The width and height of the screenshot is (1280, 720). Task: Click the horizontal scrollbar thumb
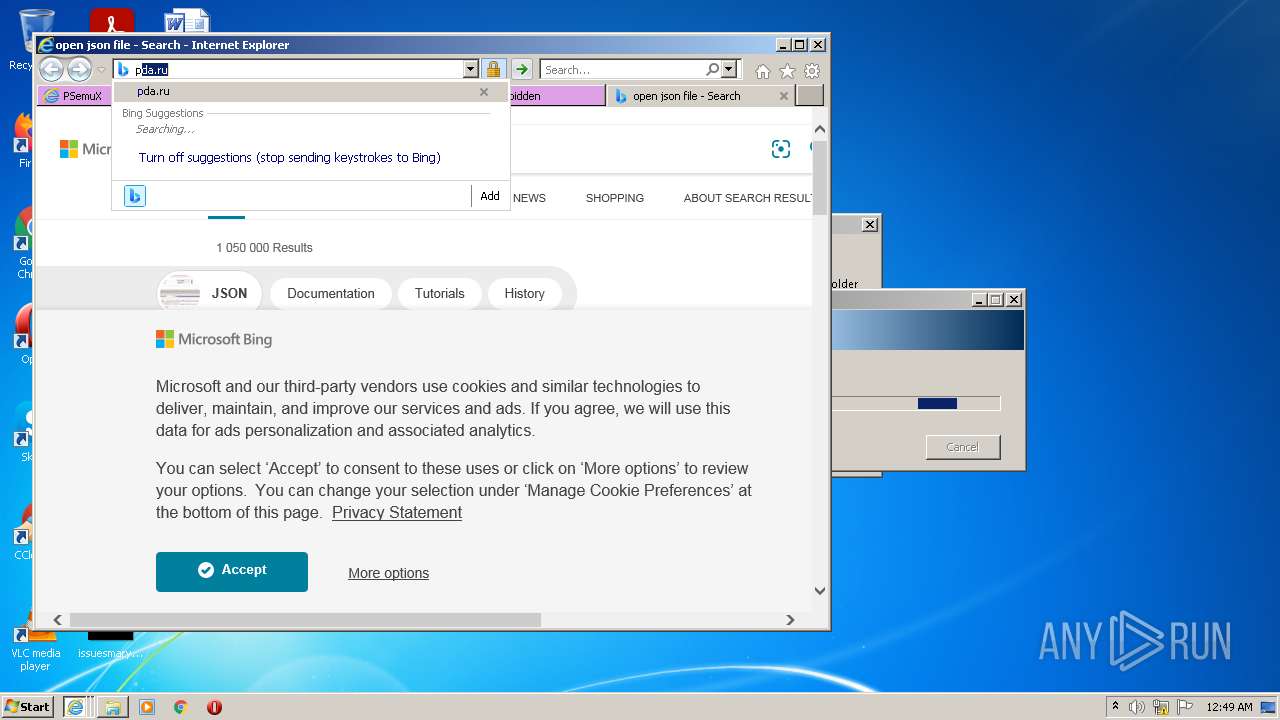pos(305,620)
